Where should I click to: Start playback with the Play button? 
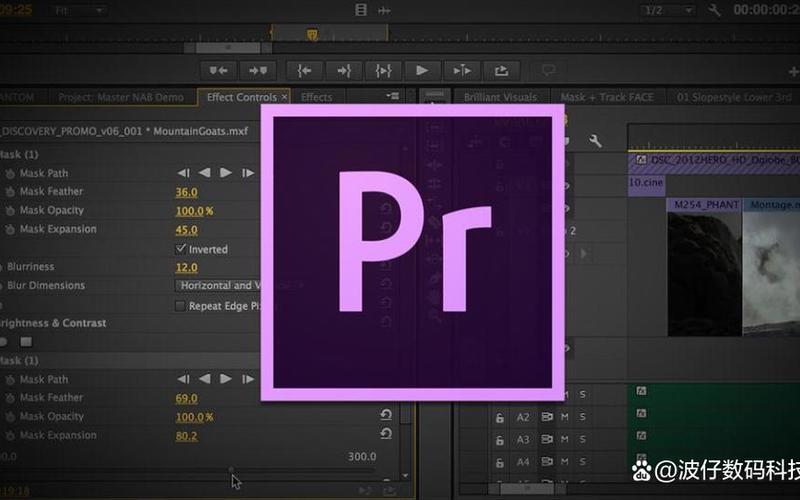422,70
